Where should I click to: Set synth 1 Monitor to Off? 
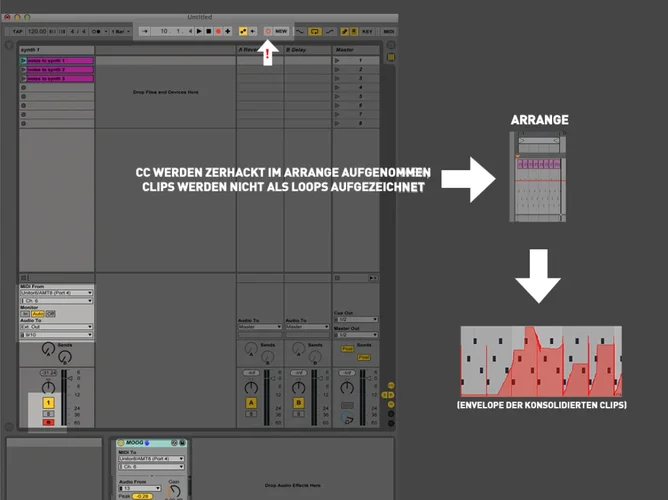pyautogui.click(x=51, y=313)
